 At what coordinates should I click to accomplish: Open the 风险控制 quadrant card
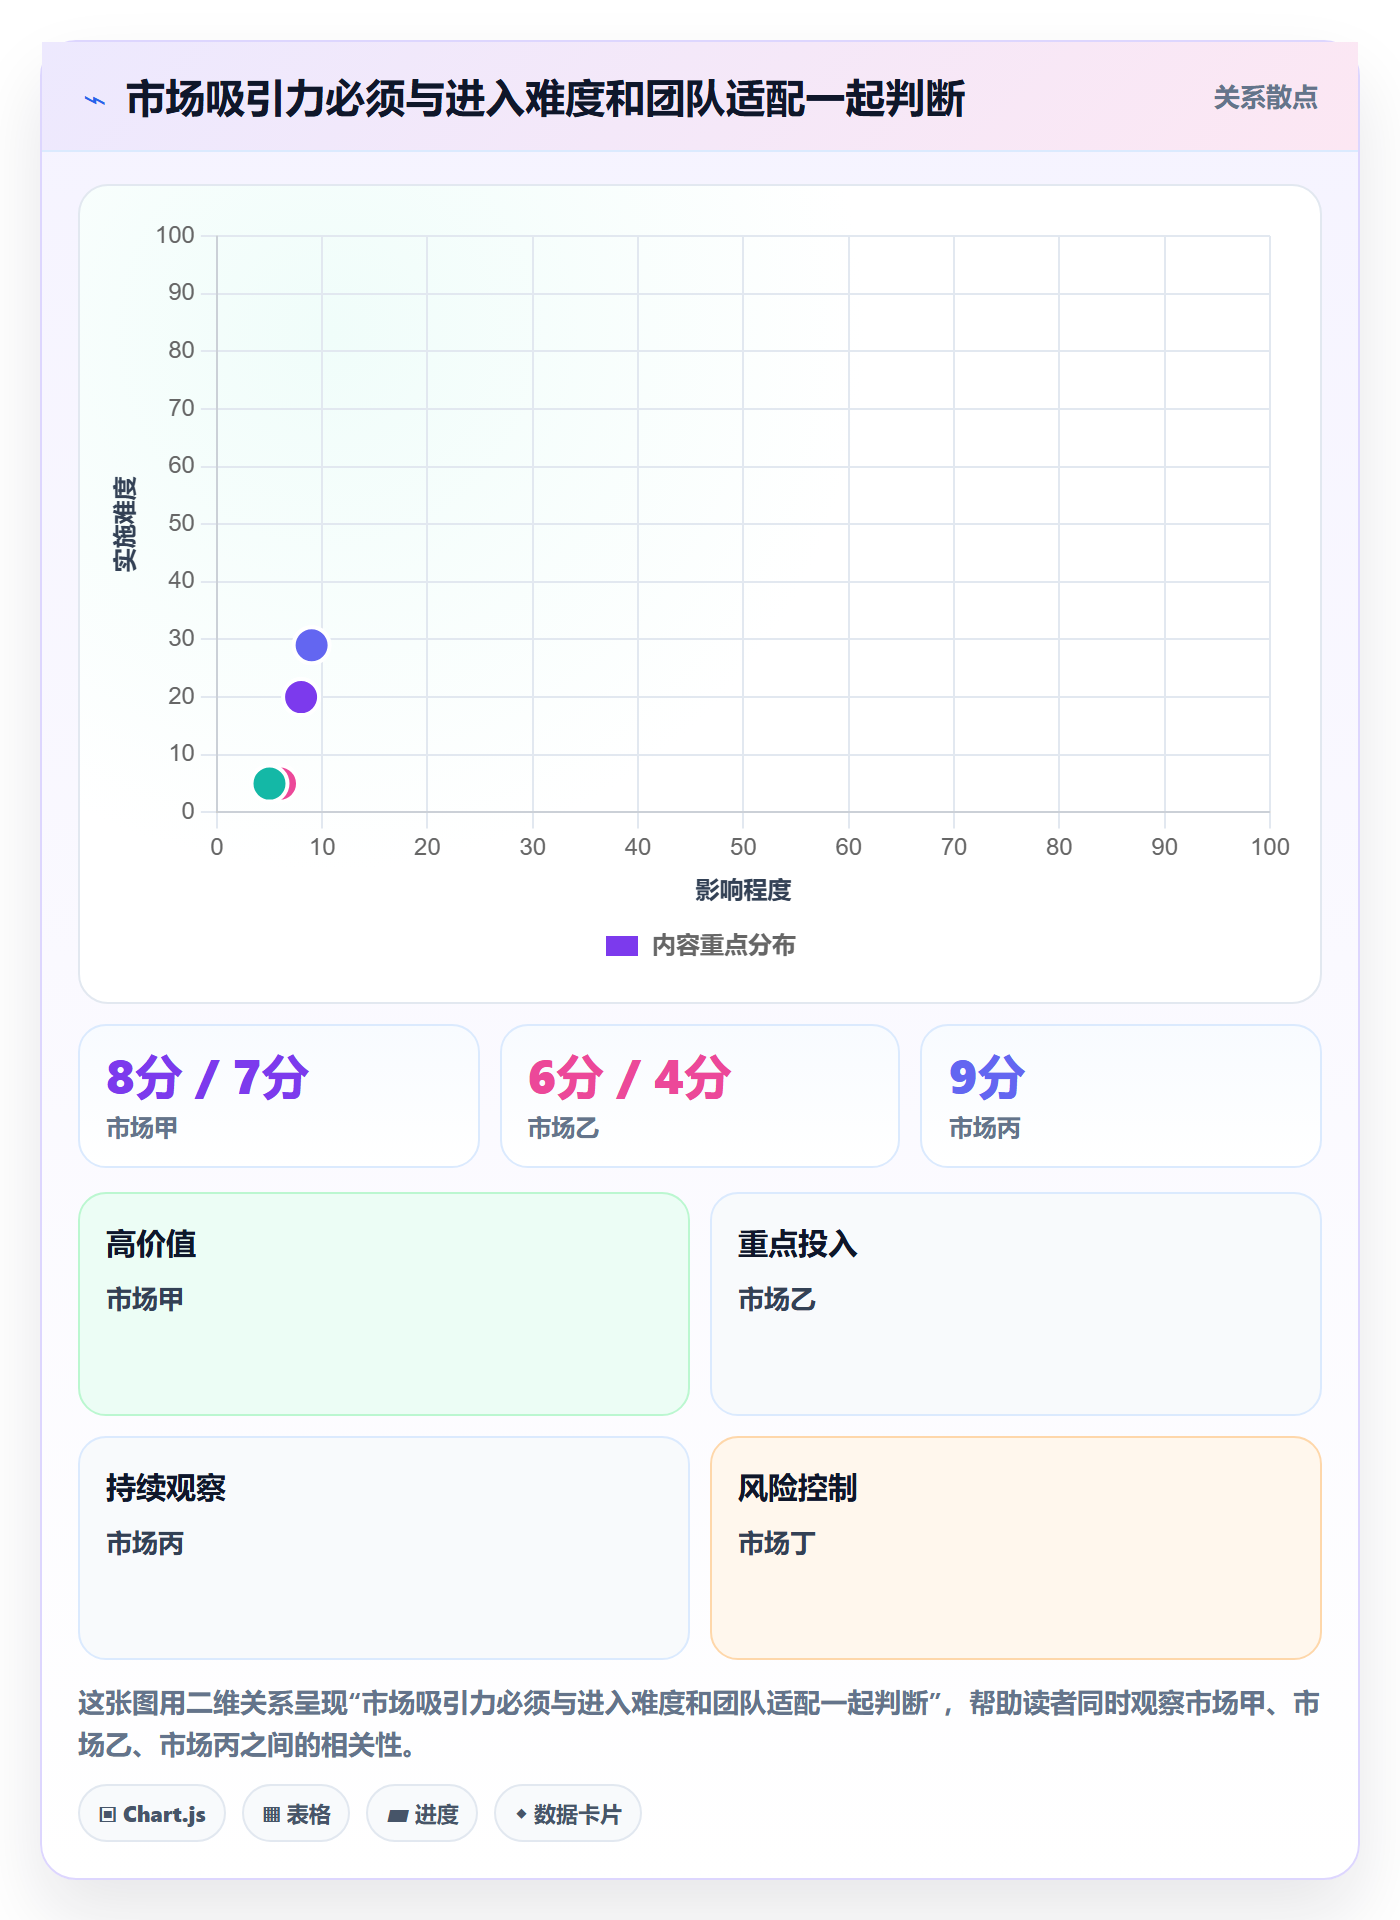point(1016,1548)
